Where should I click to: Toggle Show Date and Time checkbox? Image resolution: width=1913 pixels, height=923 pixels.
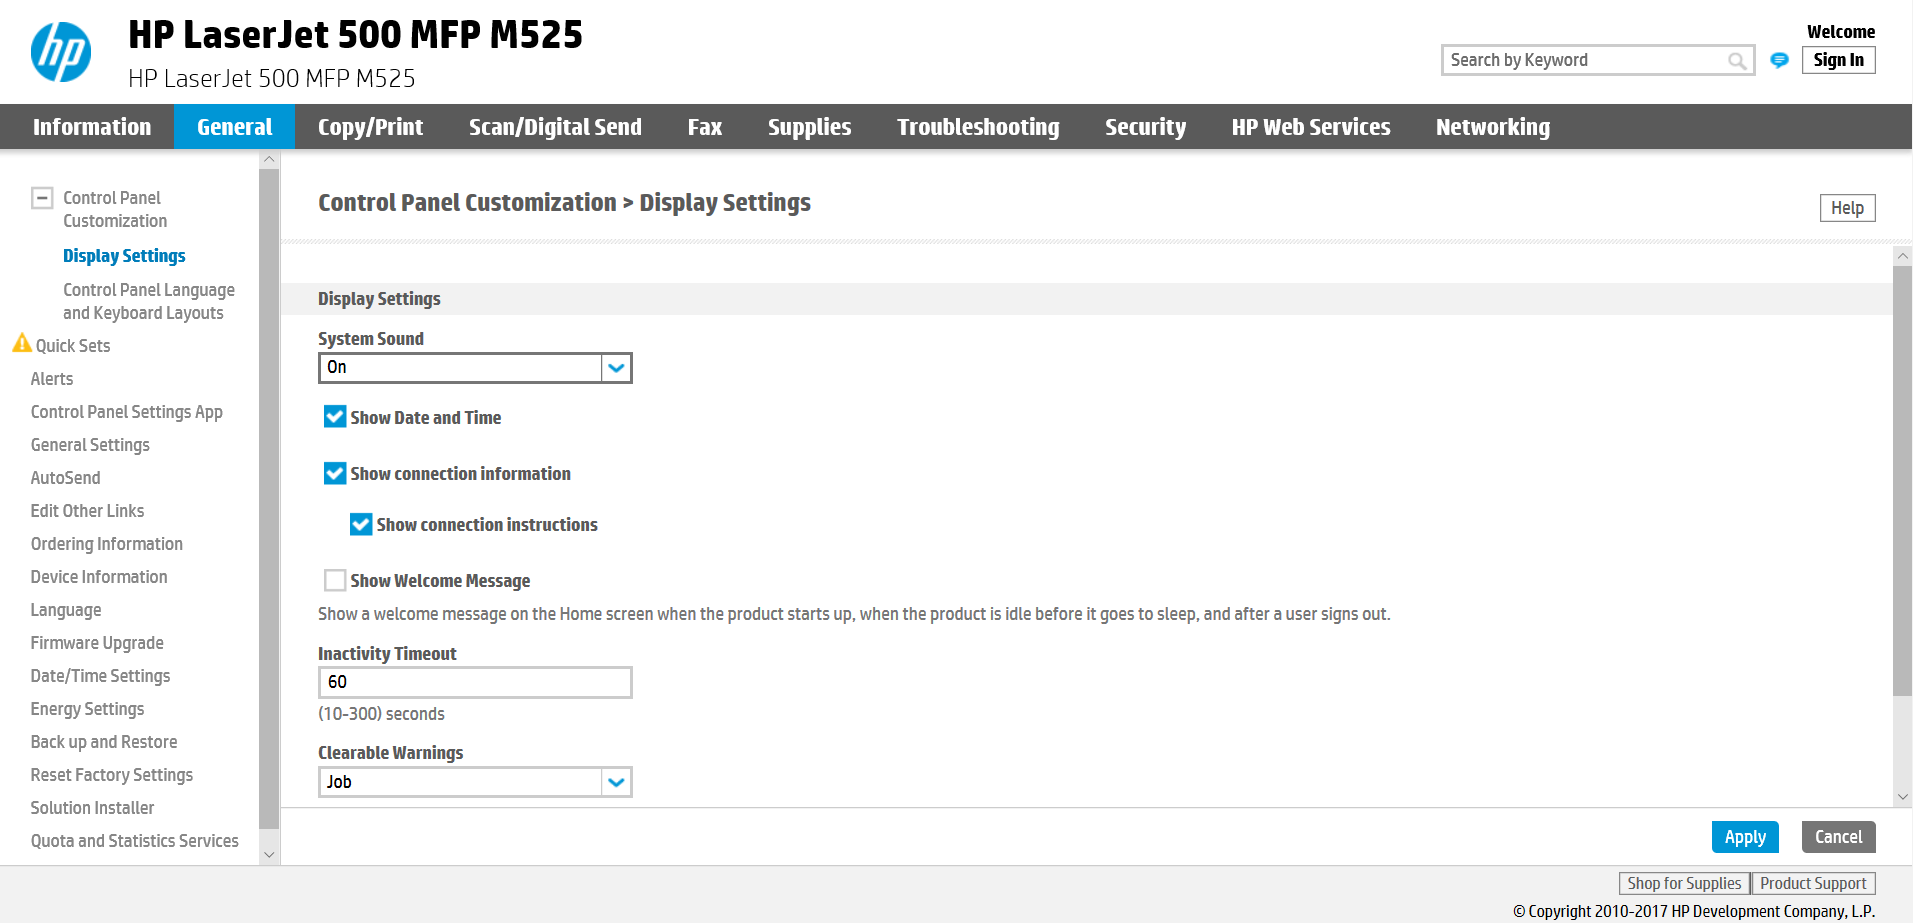[x=335, y=417]
